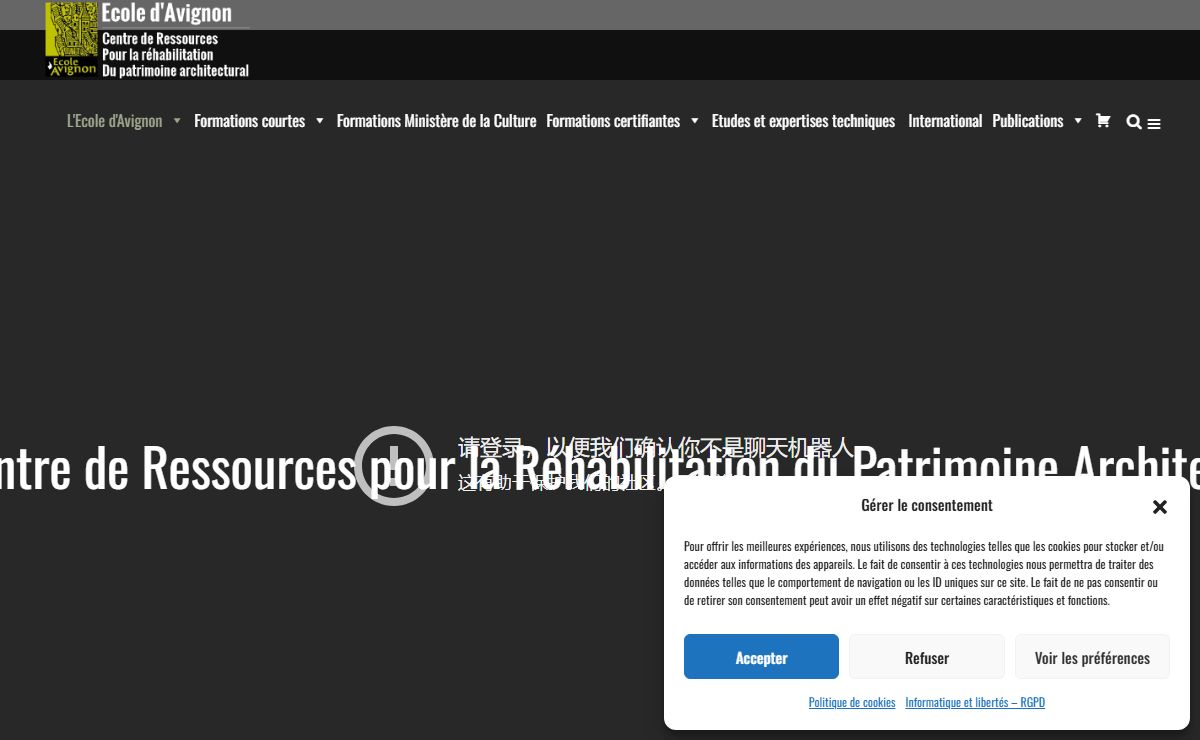Image resolution: width=1200 pixels, height=740 pixels.
Task: Open Informatique et libertés – RGPD link
Action: [975, 703]
